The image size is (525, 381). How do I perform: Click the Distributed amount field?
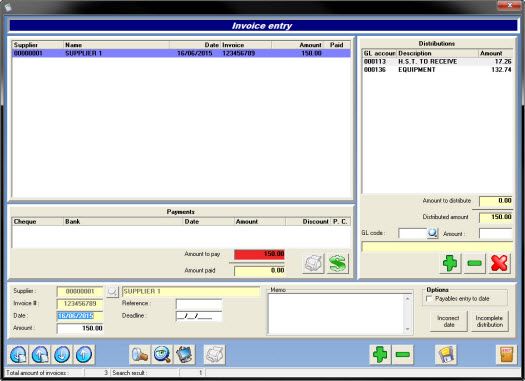[496, 217]
